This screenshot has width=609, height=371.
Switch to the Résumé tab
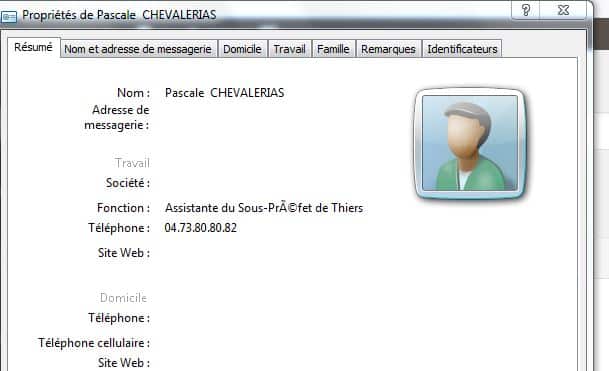[33, 47]
